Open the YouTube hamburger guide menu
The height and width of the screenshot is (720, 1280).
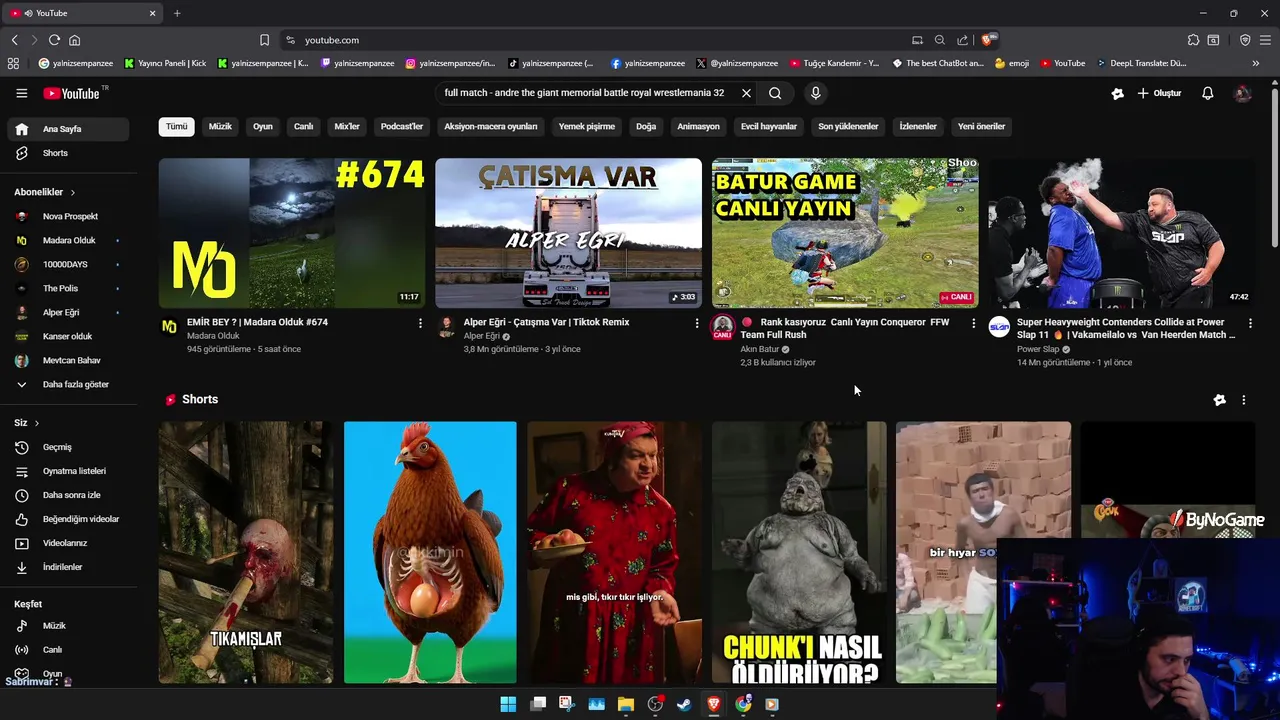pyautogui.click(x=21, y=93)
